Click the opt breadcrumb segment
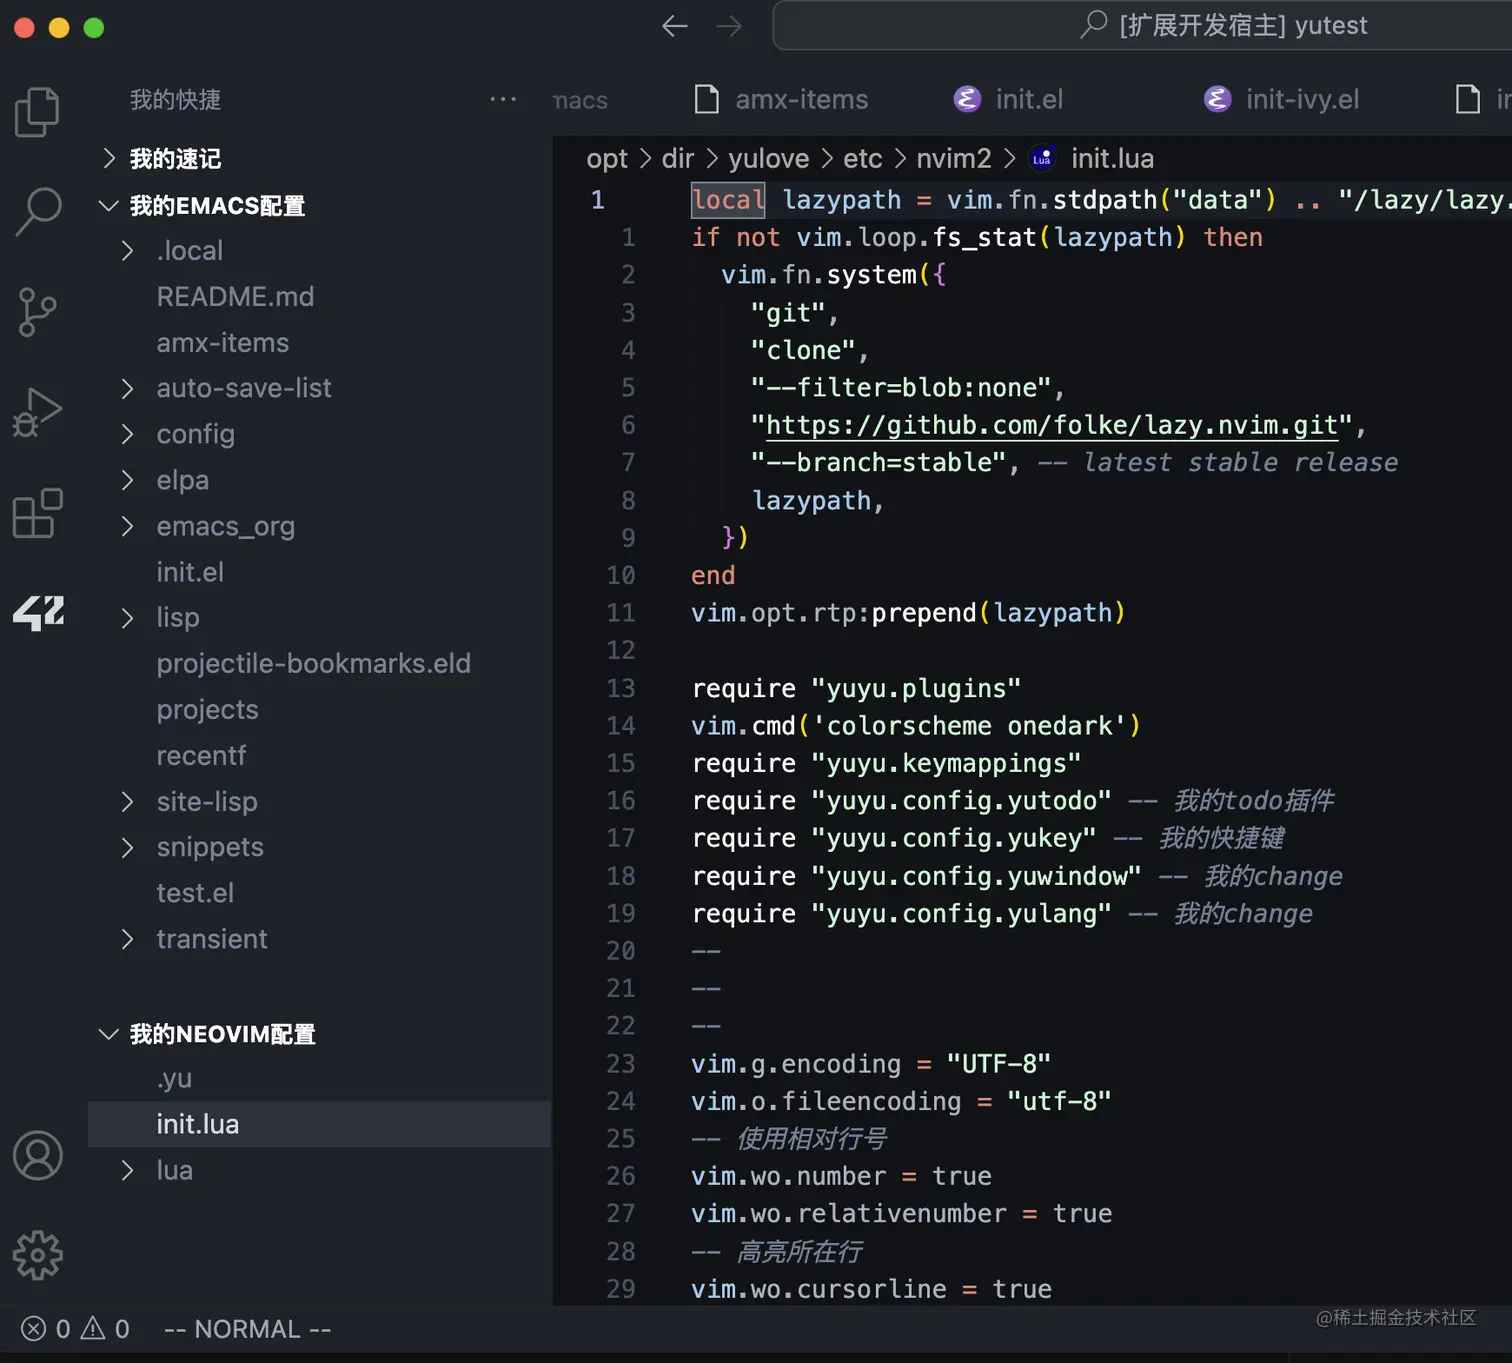The height and width of the screenshot is (1363, 1512). (x=607, y=158)
